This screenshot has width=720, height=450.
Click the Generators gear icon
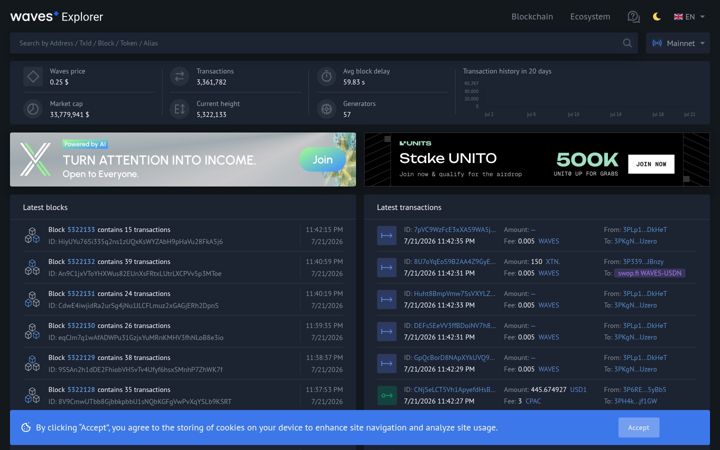(x=326, y=109)
